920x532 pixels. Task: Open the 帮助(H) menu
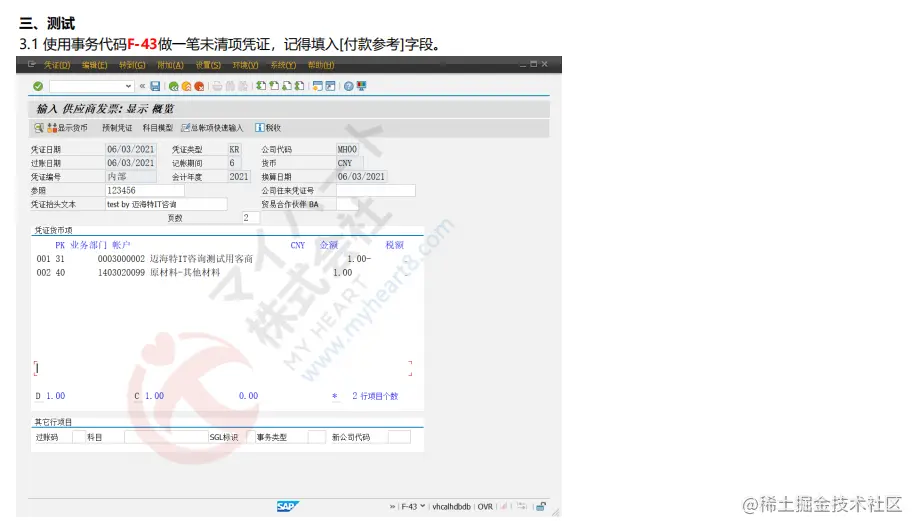pos(321,65)
